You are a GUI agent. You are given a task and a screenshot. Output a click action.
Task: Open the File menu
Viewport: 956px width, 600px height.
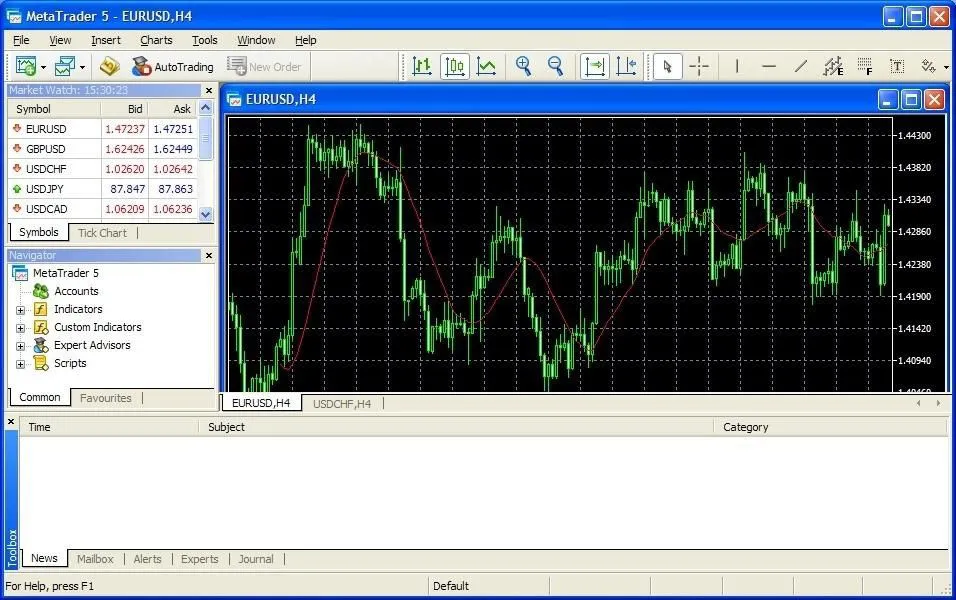pyautogui.click(x=21, y=40)
